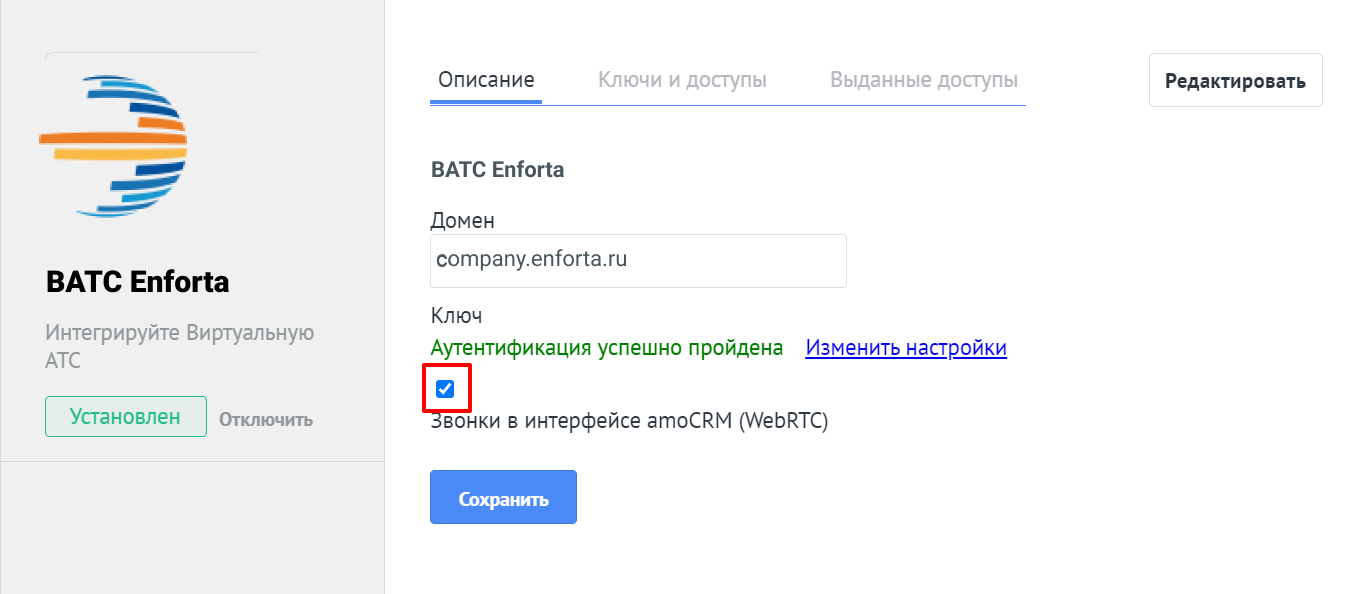
Task: Click the green Установлен status button
Action: pyautogui.click(x=126, y=417)
